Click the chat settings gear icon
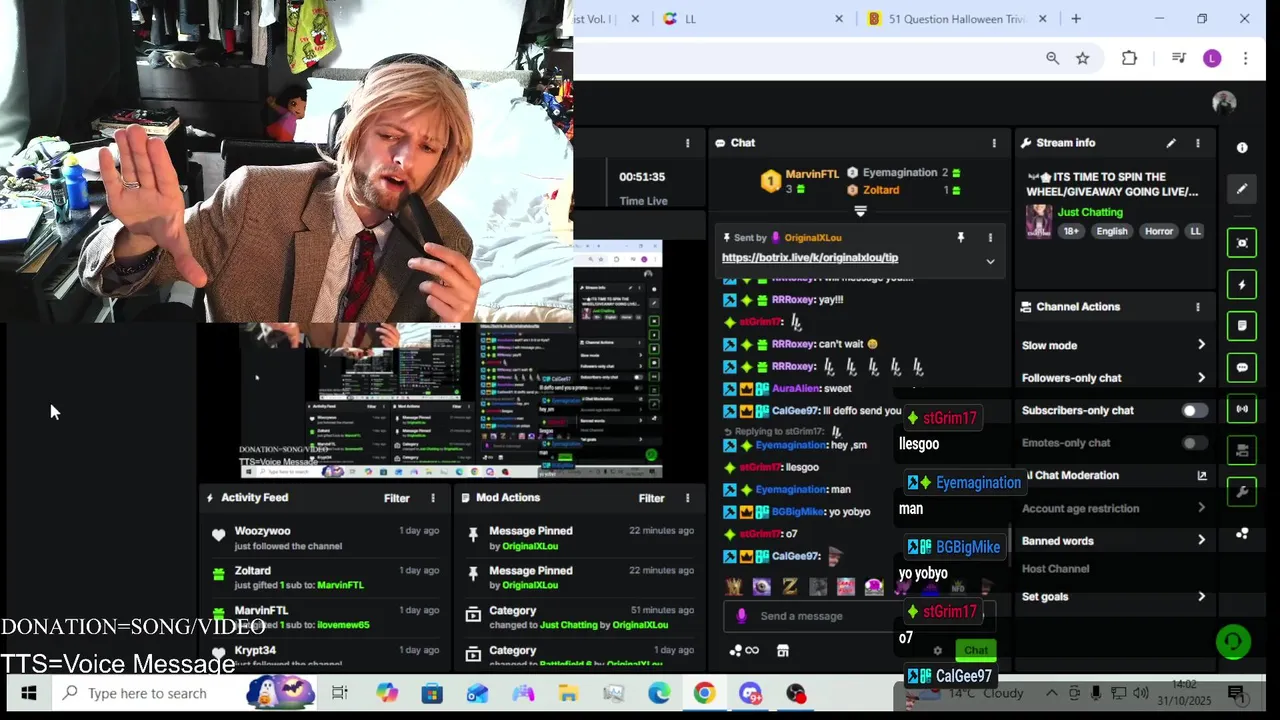Viewport: 1280px width, 720px height. (937, 650)
